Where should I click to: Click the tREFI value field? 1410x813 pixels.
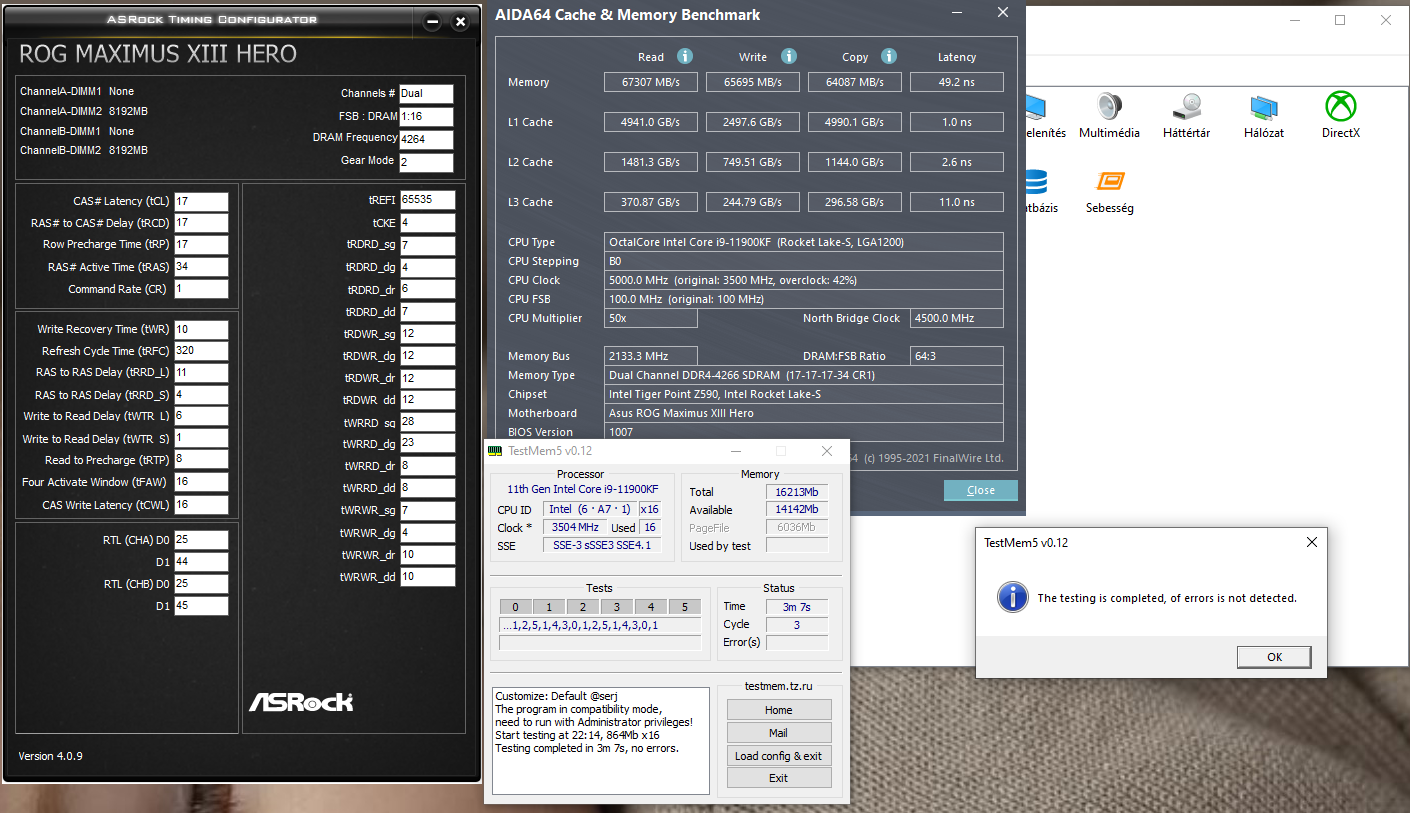[x=428, y=200]
